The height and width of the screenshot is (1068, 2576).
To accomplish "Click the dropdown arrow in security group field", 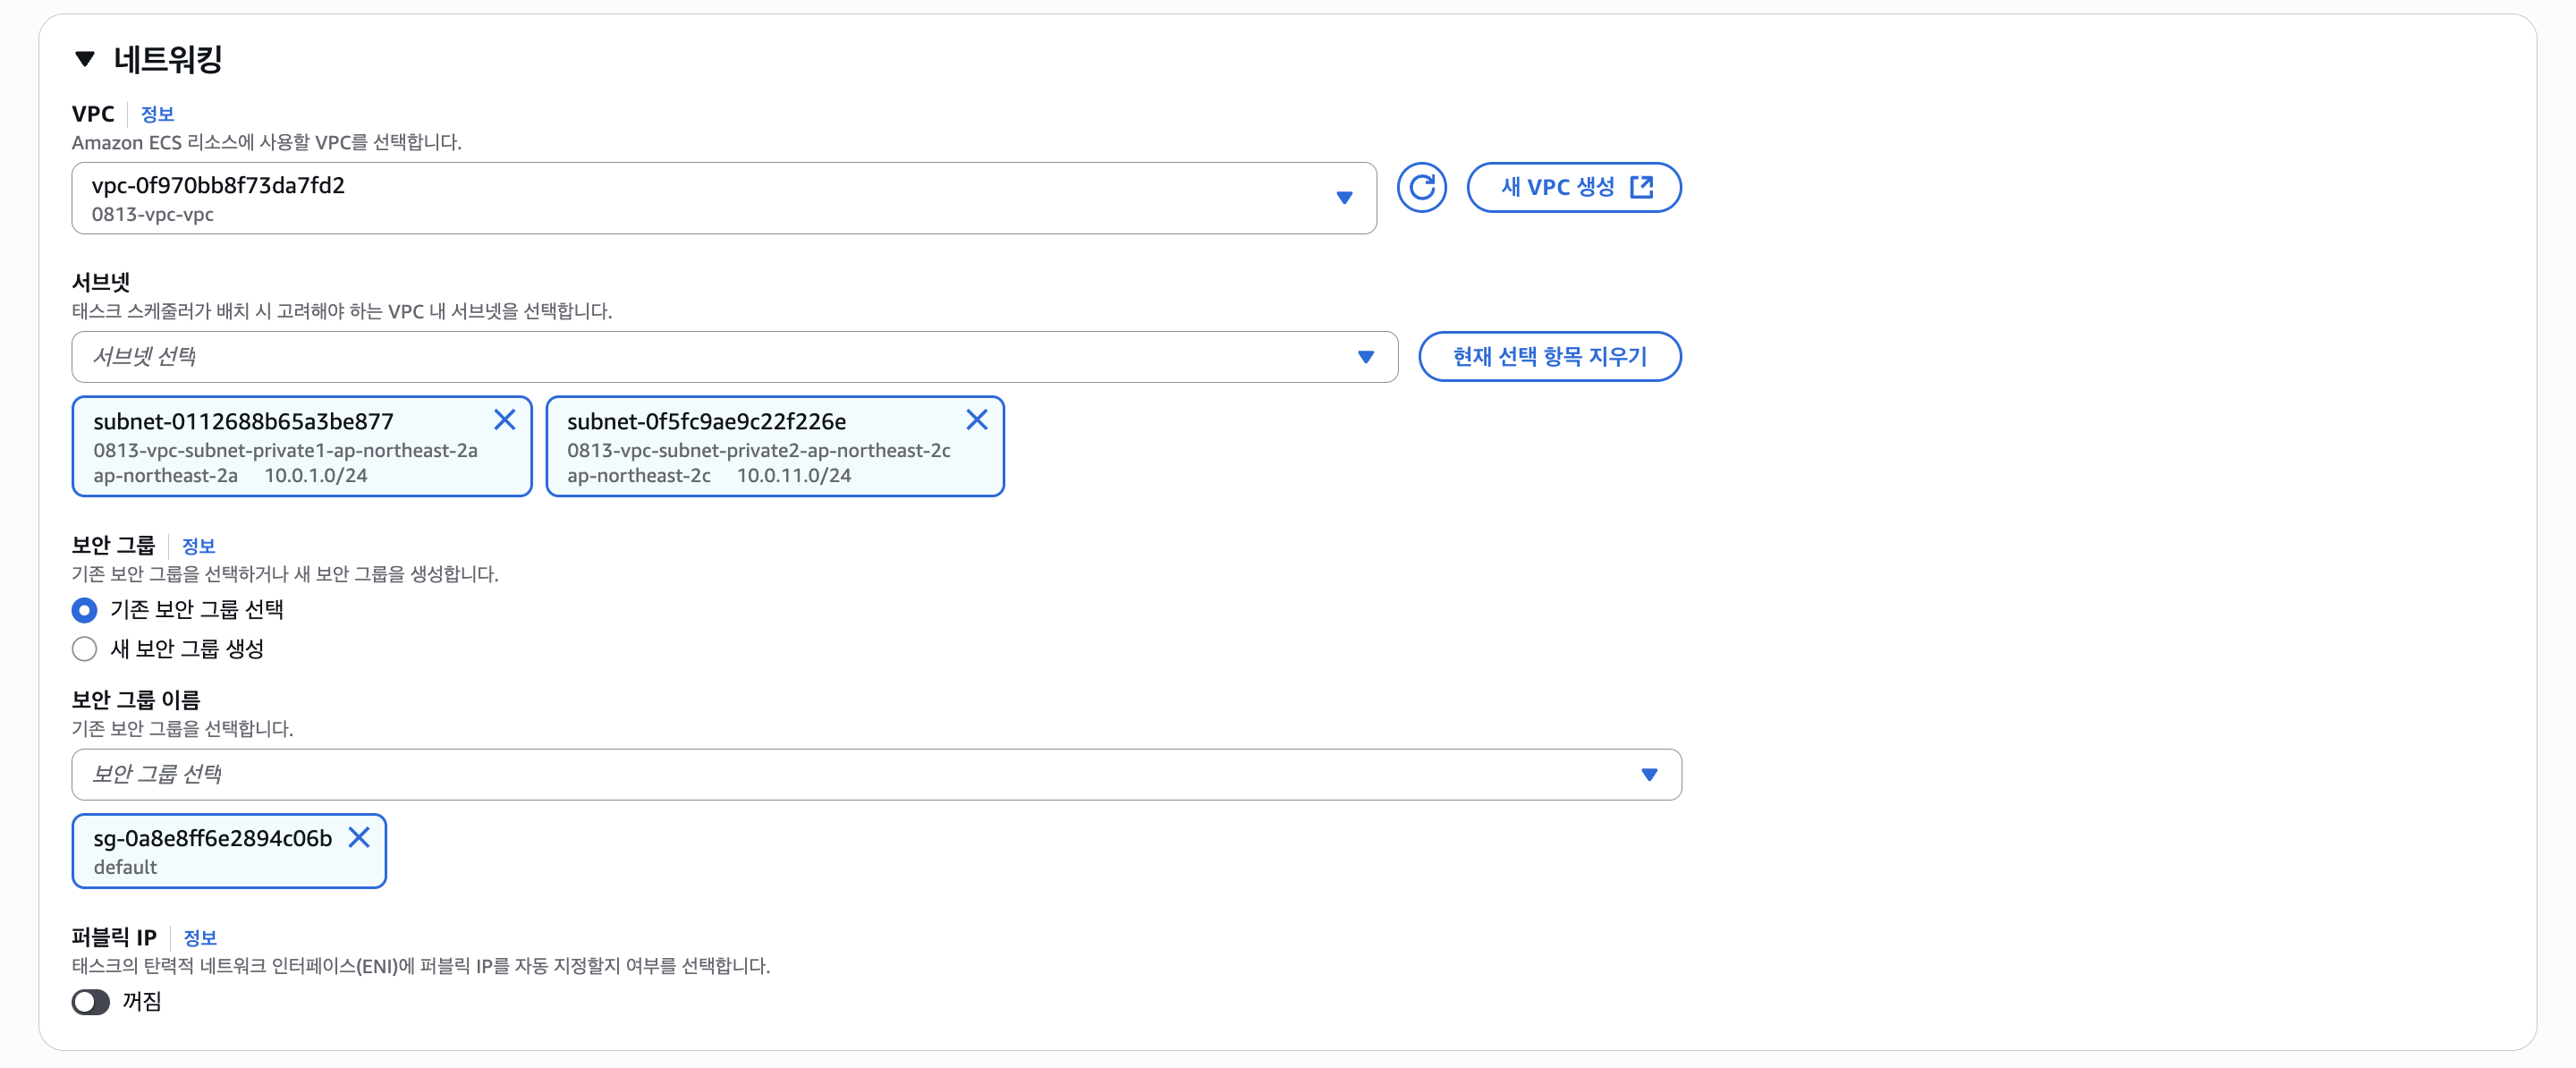I will (x=1649, y=774).
